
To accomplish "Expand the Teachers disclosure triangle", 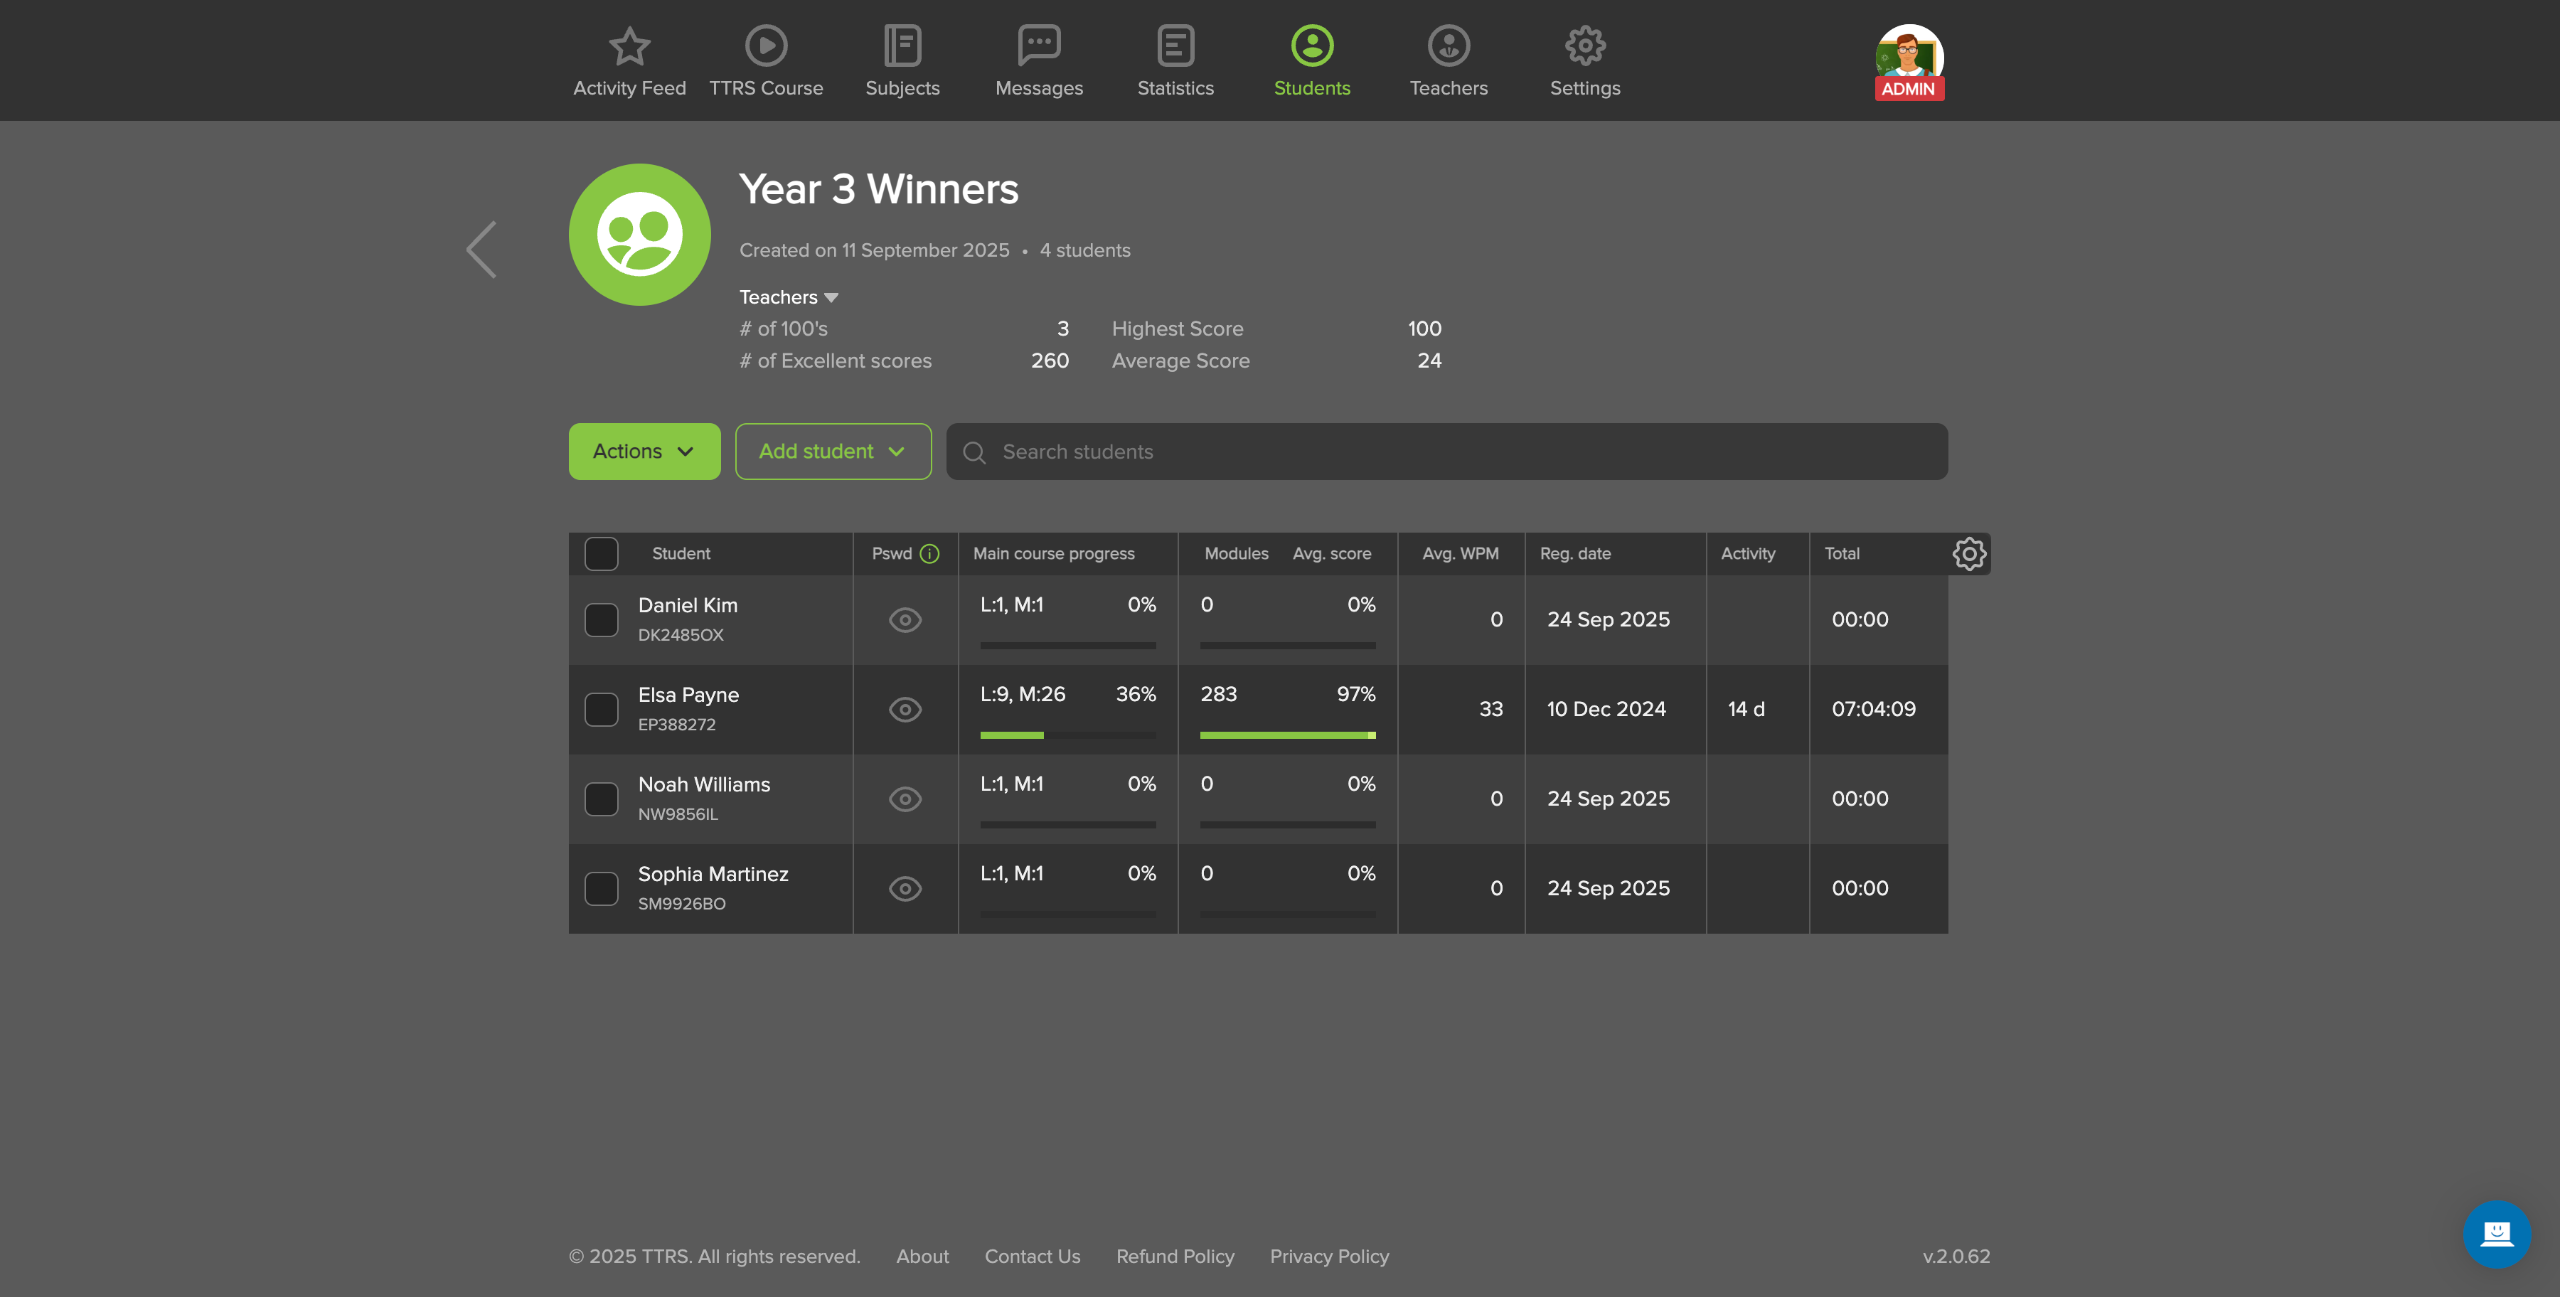I will point(831,298).
